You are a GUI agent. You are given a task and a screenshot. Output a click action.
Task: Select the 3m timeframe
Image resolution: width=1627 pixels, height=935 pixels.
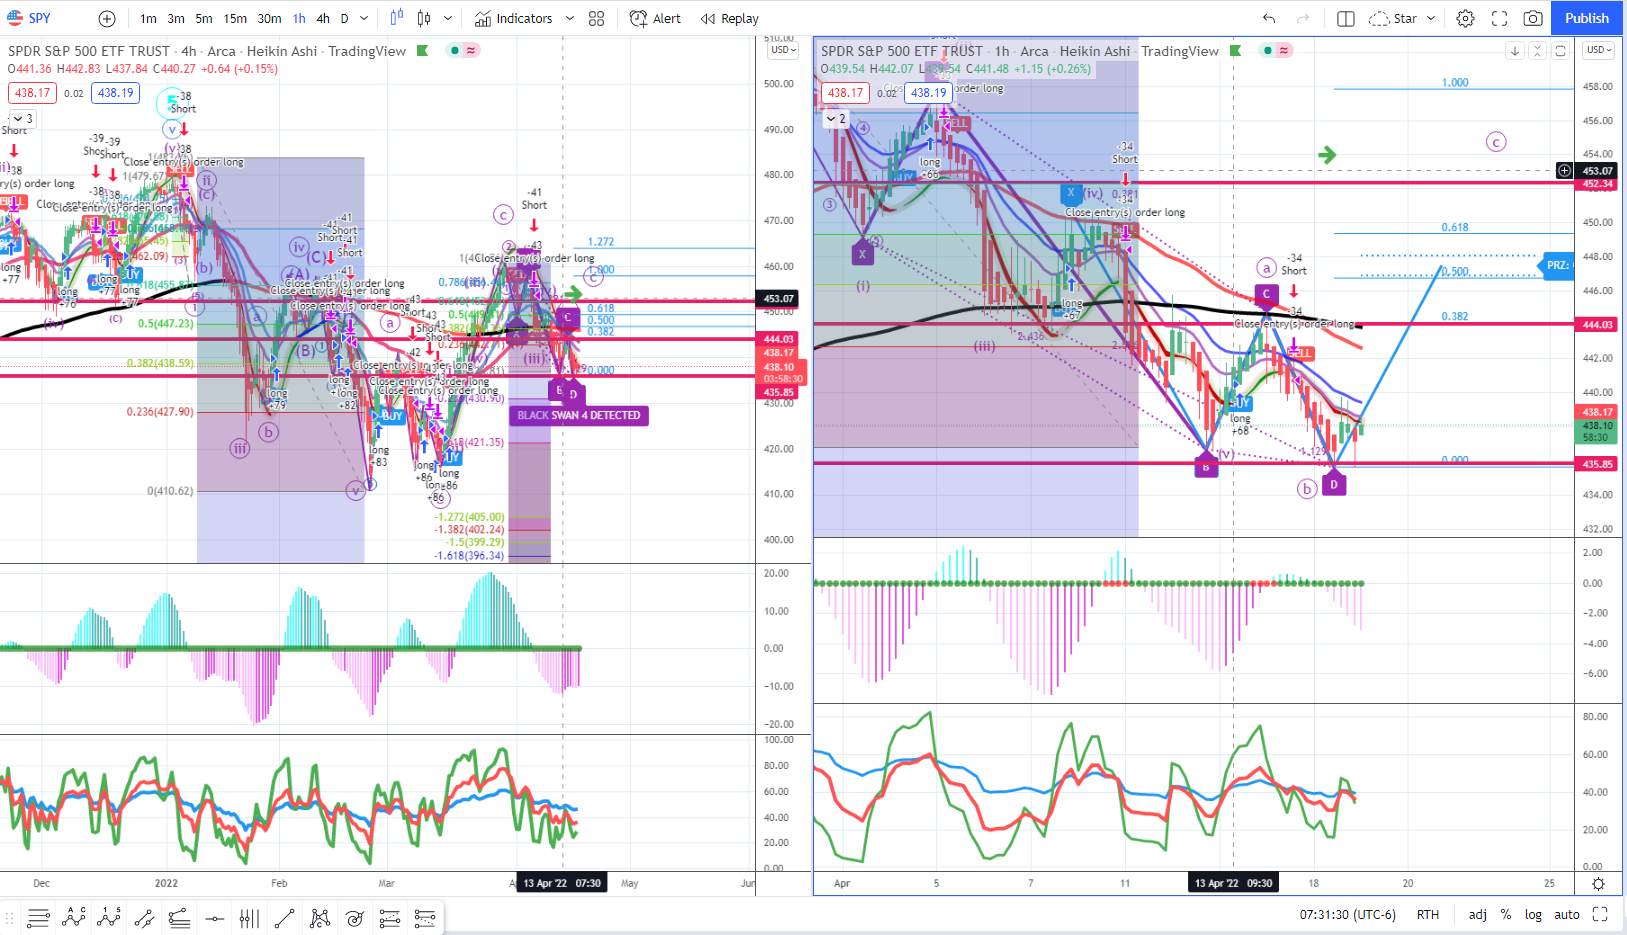pyautogui.click(x=176, y=18)
